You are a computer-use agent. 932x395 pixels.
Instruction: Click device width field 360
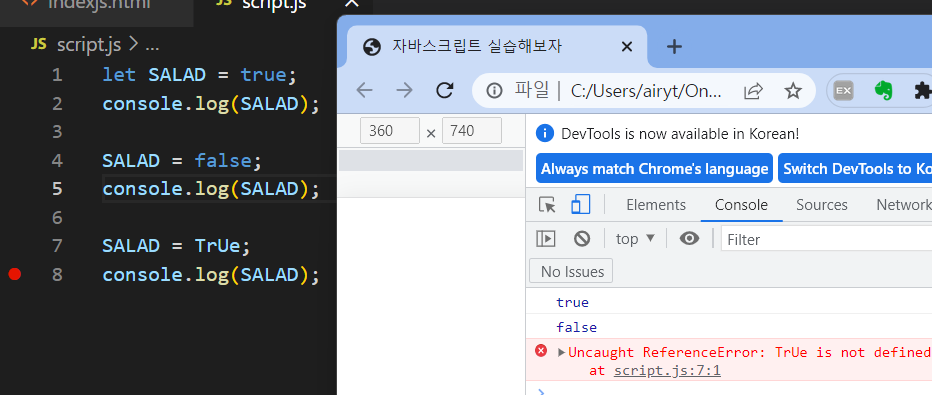click(x=390, y=131)
